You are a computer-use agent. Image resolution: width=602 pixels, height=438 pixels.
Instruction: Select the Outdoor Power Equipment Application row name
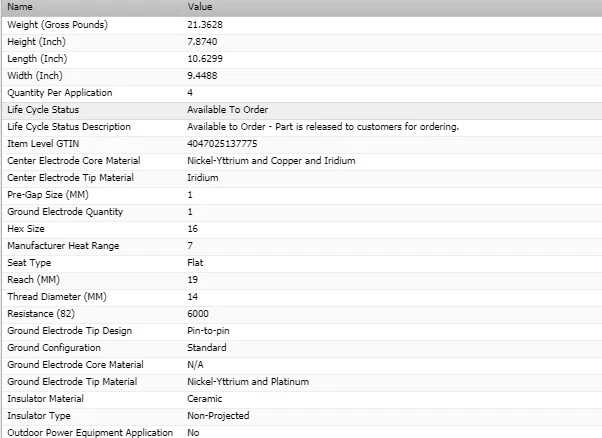89,433
